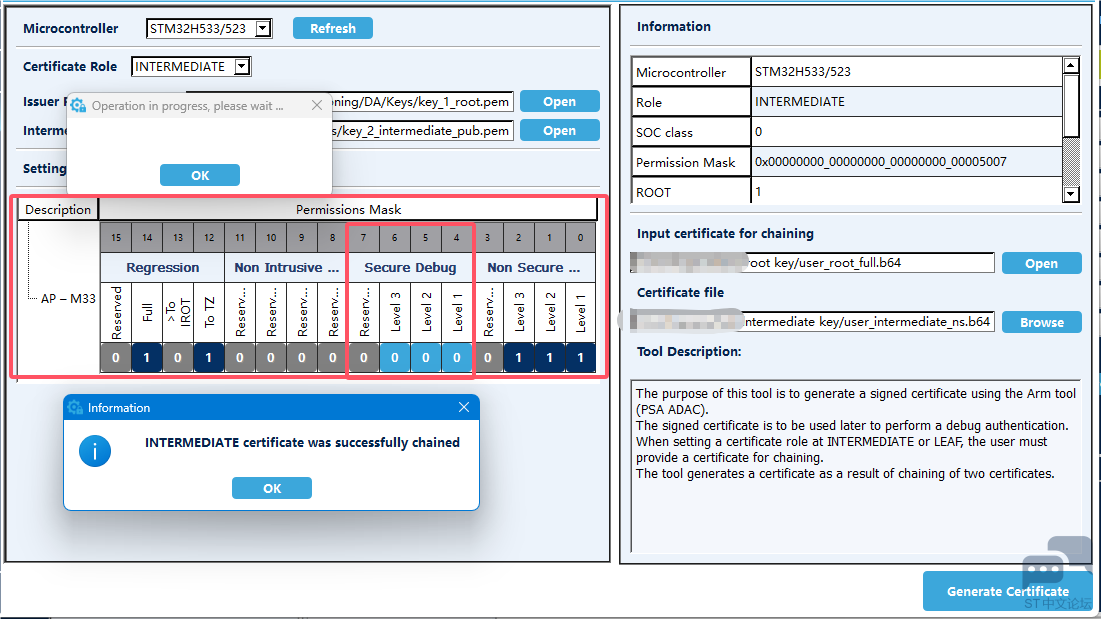Click the key_2_intermediate_pub.pem path field
Screen dimensions: 1101x619
[423, 131]
